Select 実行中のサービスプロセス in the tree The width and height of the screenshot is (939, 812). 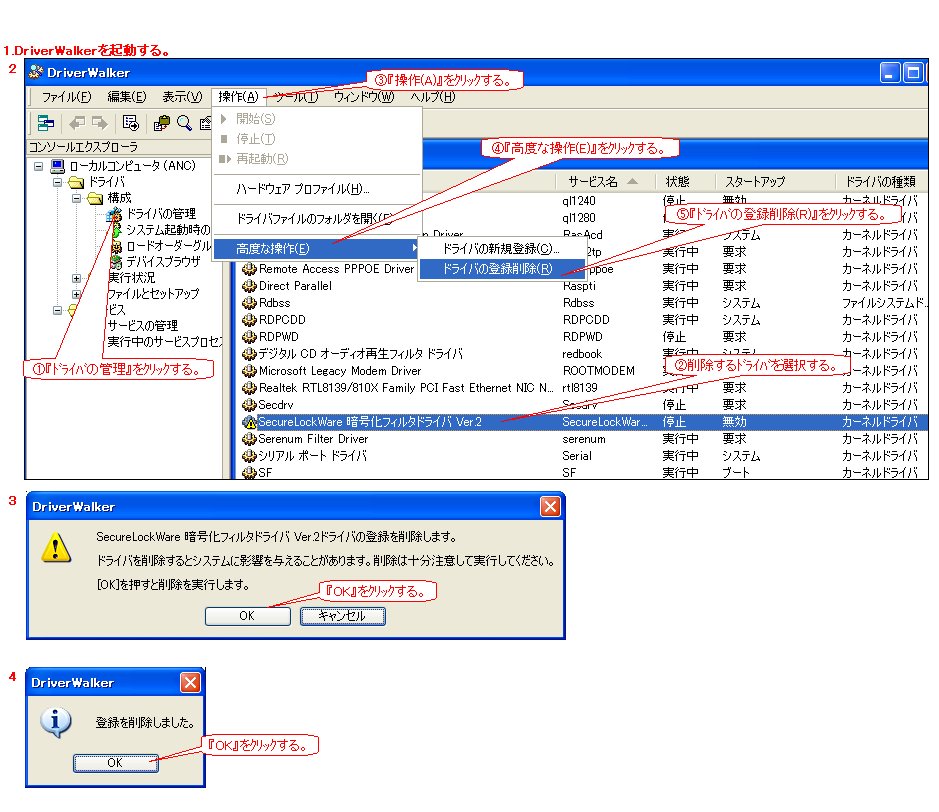coord(165,342)
